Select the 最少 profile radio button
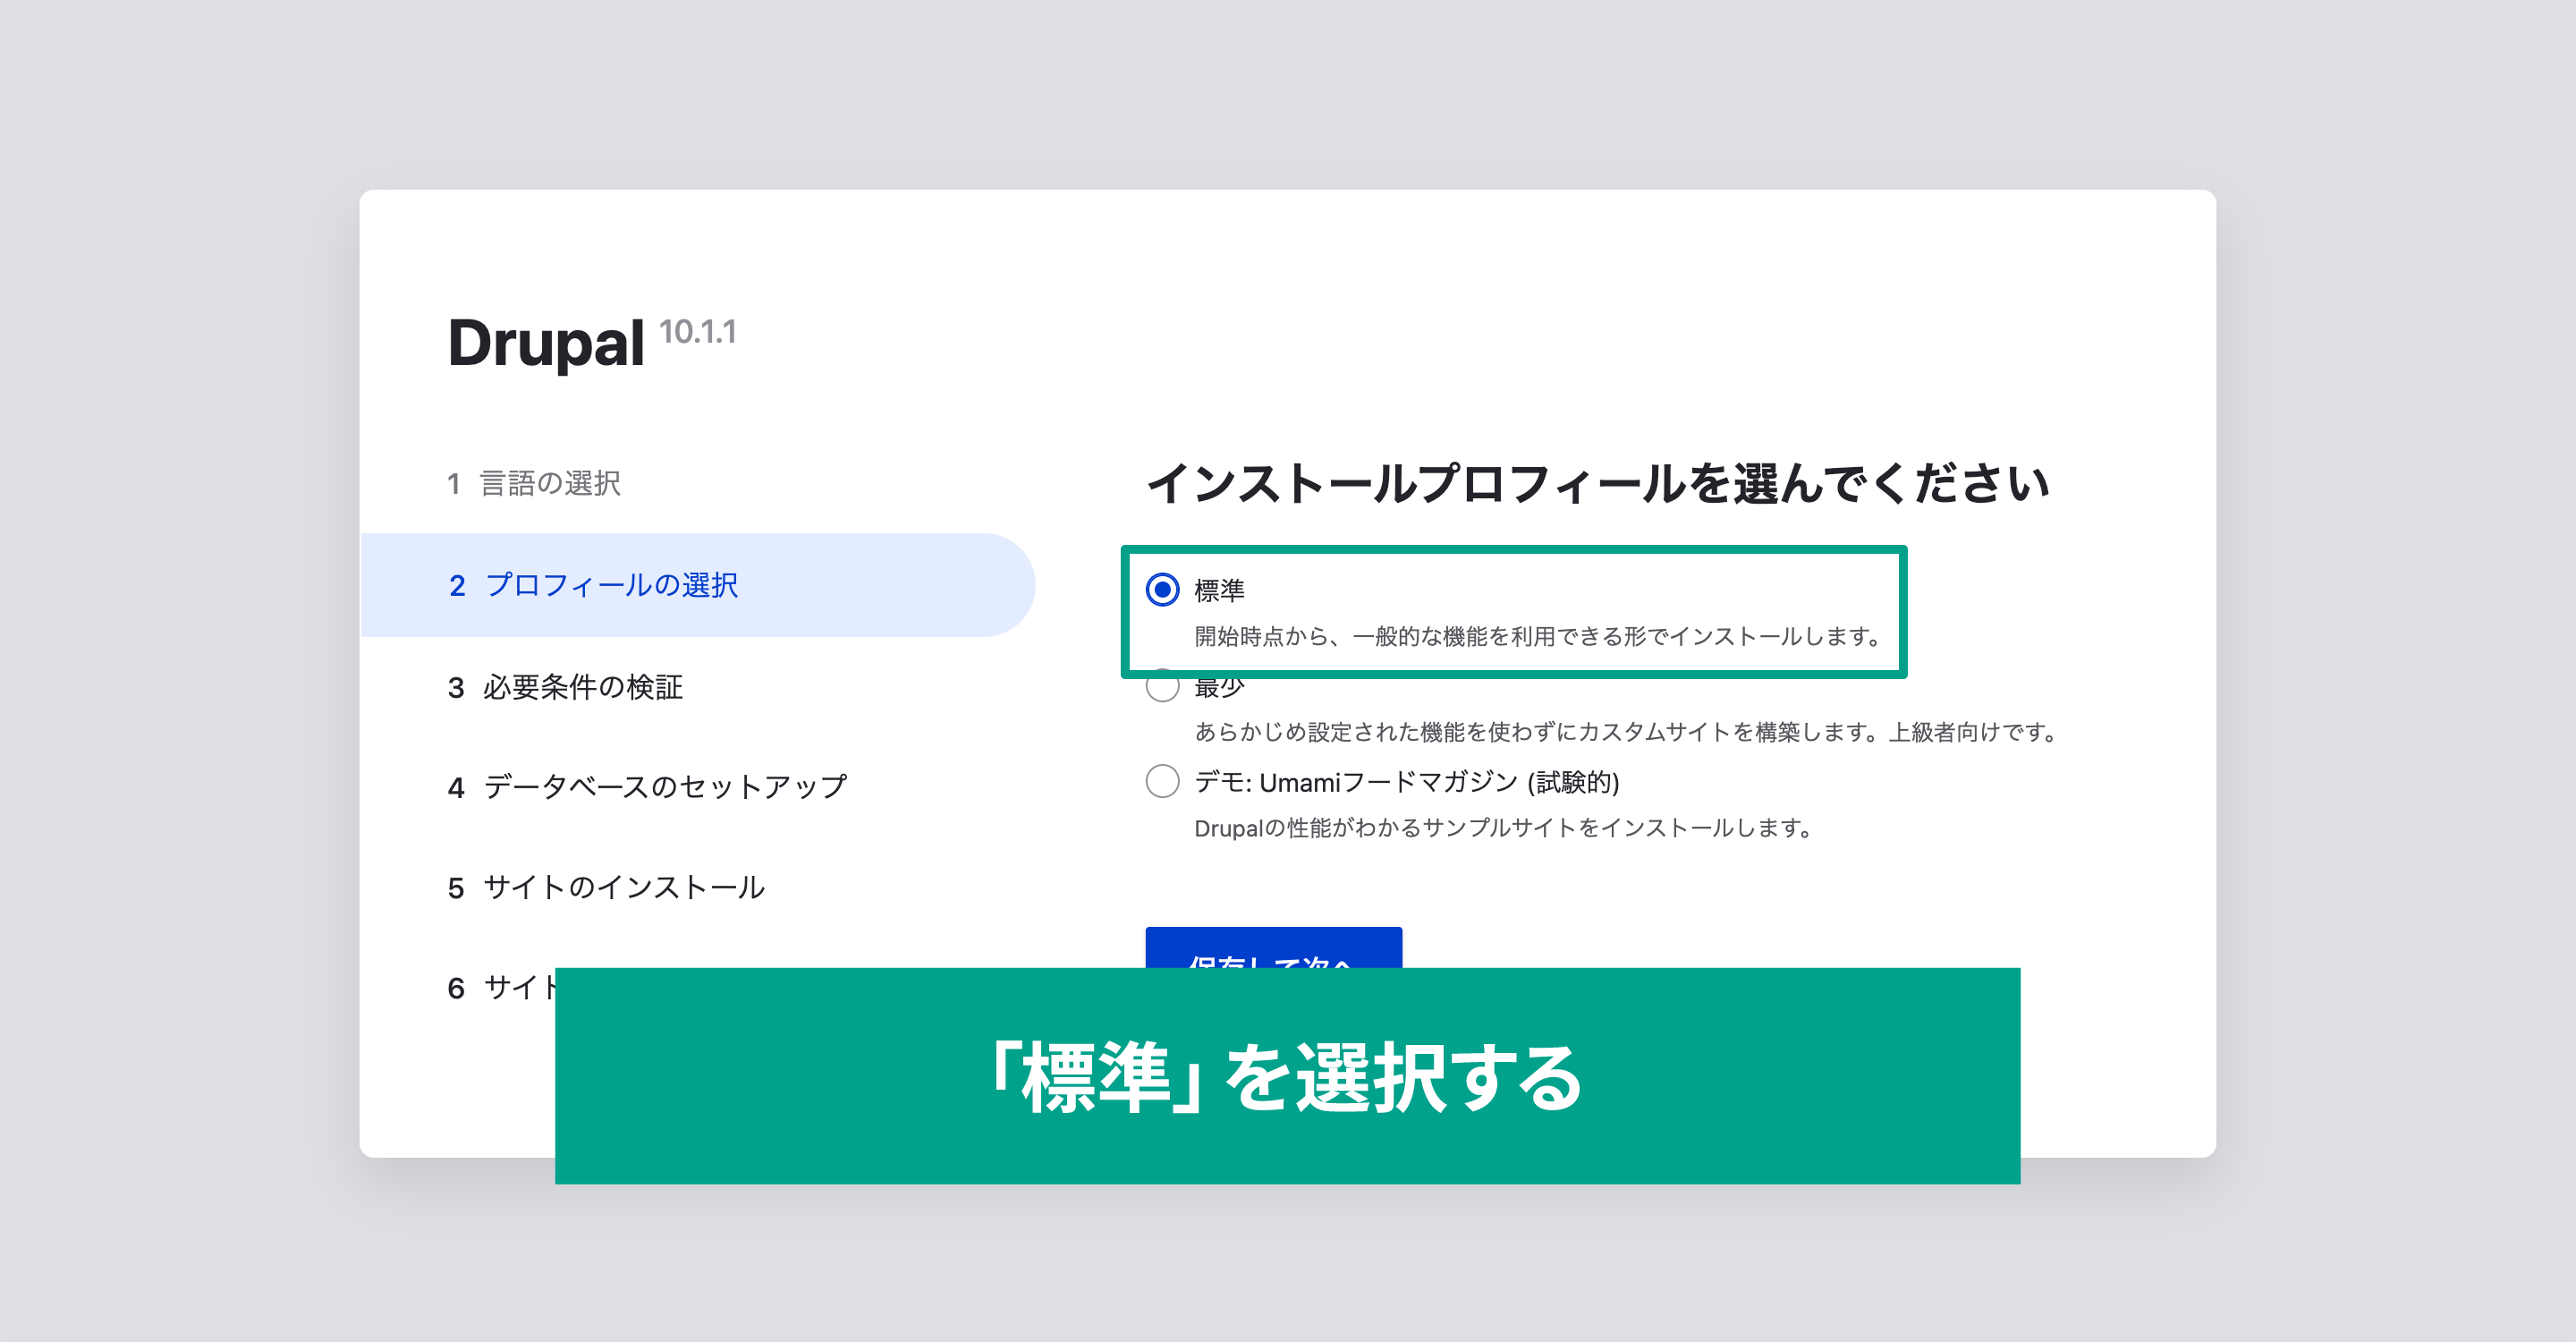The height and width of the screenshot is (1342, 2576). tap(1162, 690)
